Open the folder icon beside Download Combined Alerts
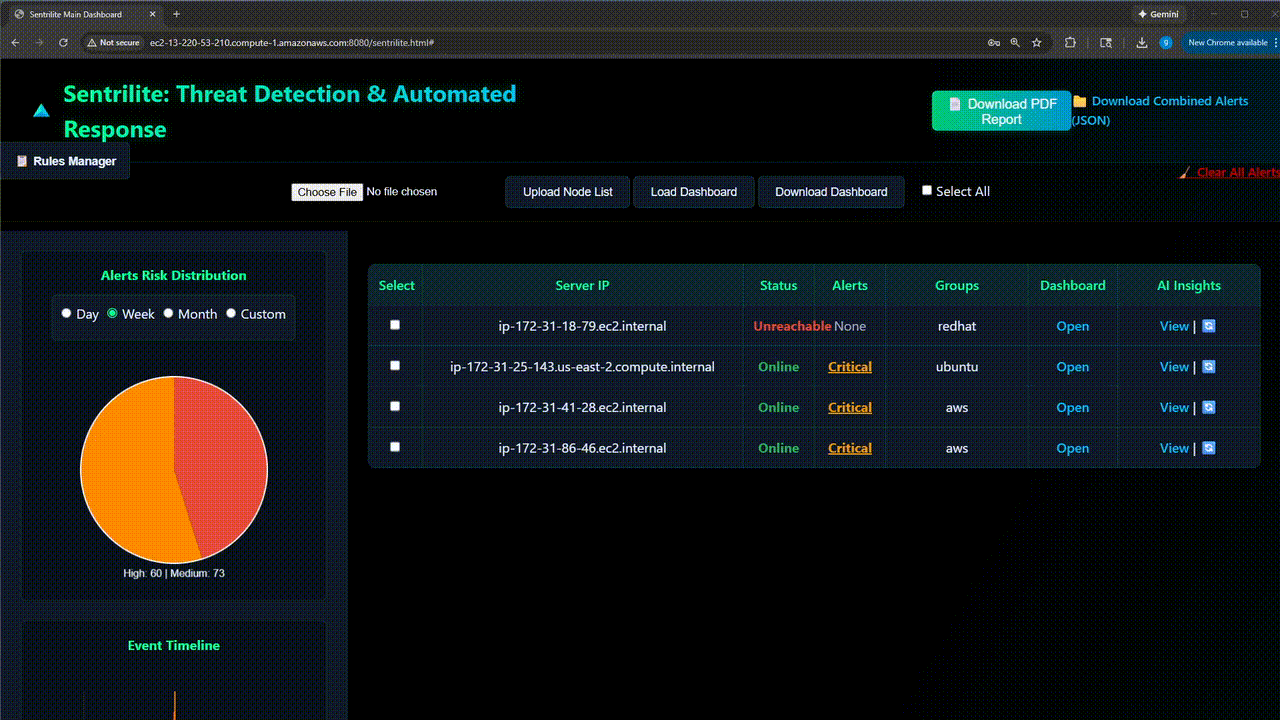This screenshot has height=720, width=1280. click(1080, 101)
